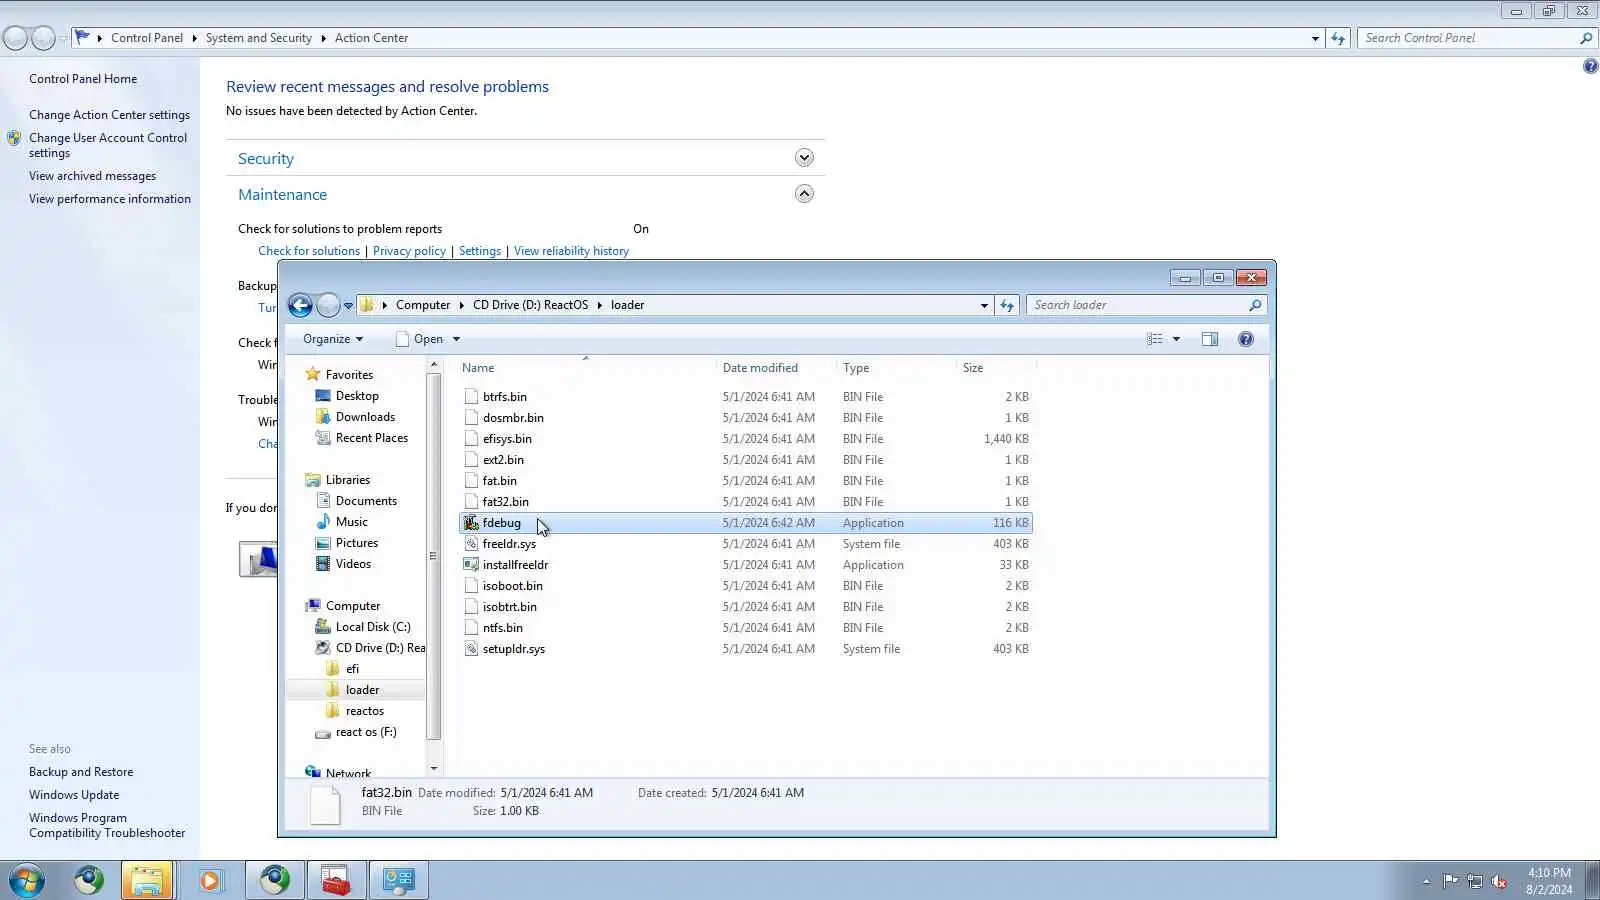The height and width of the screenshot is (900, 1600).
Task: Open Windows Update link under See also
Action: 74,795
